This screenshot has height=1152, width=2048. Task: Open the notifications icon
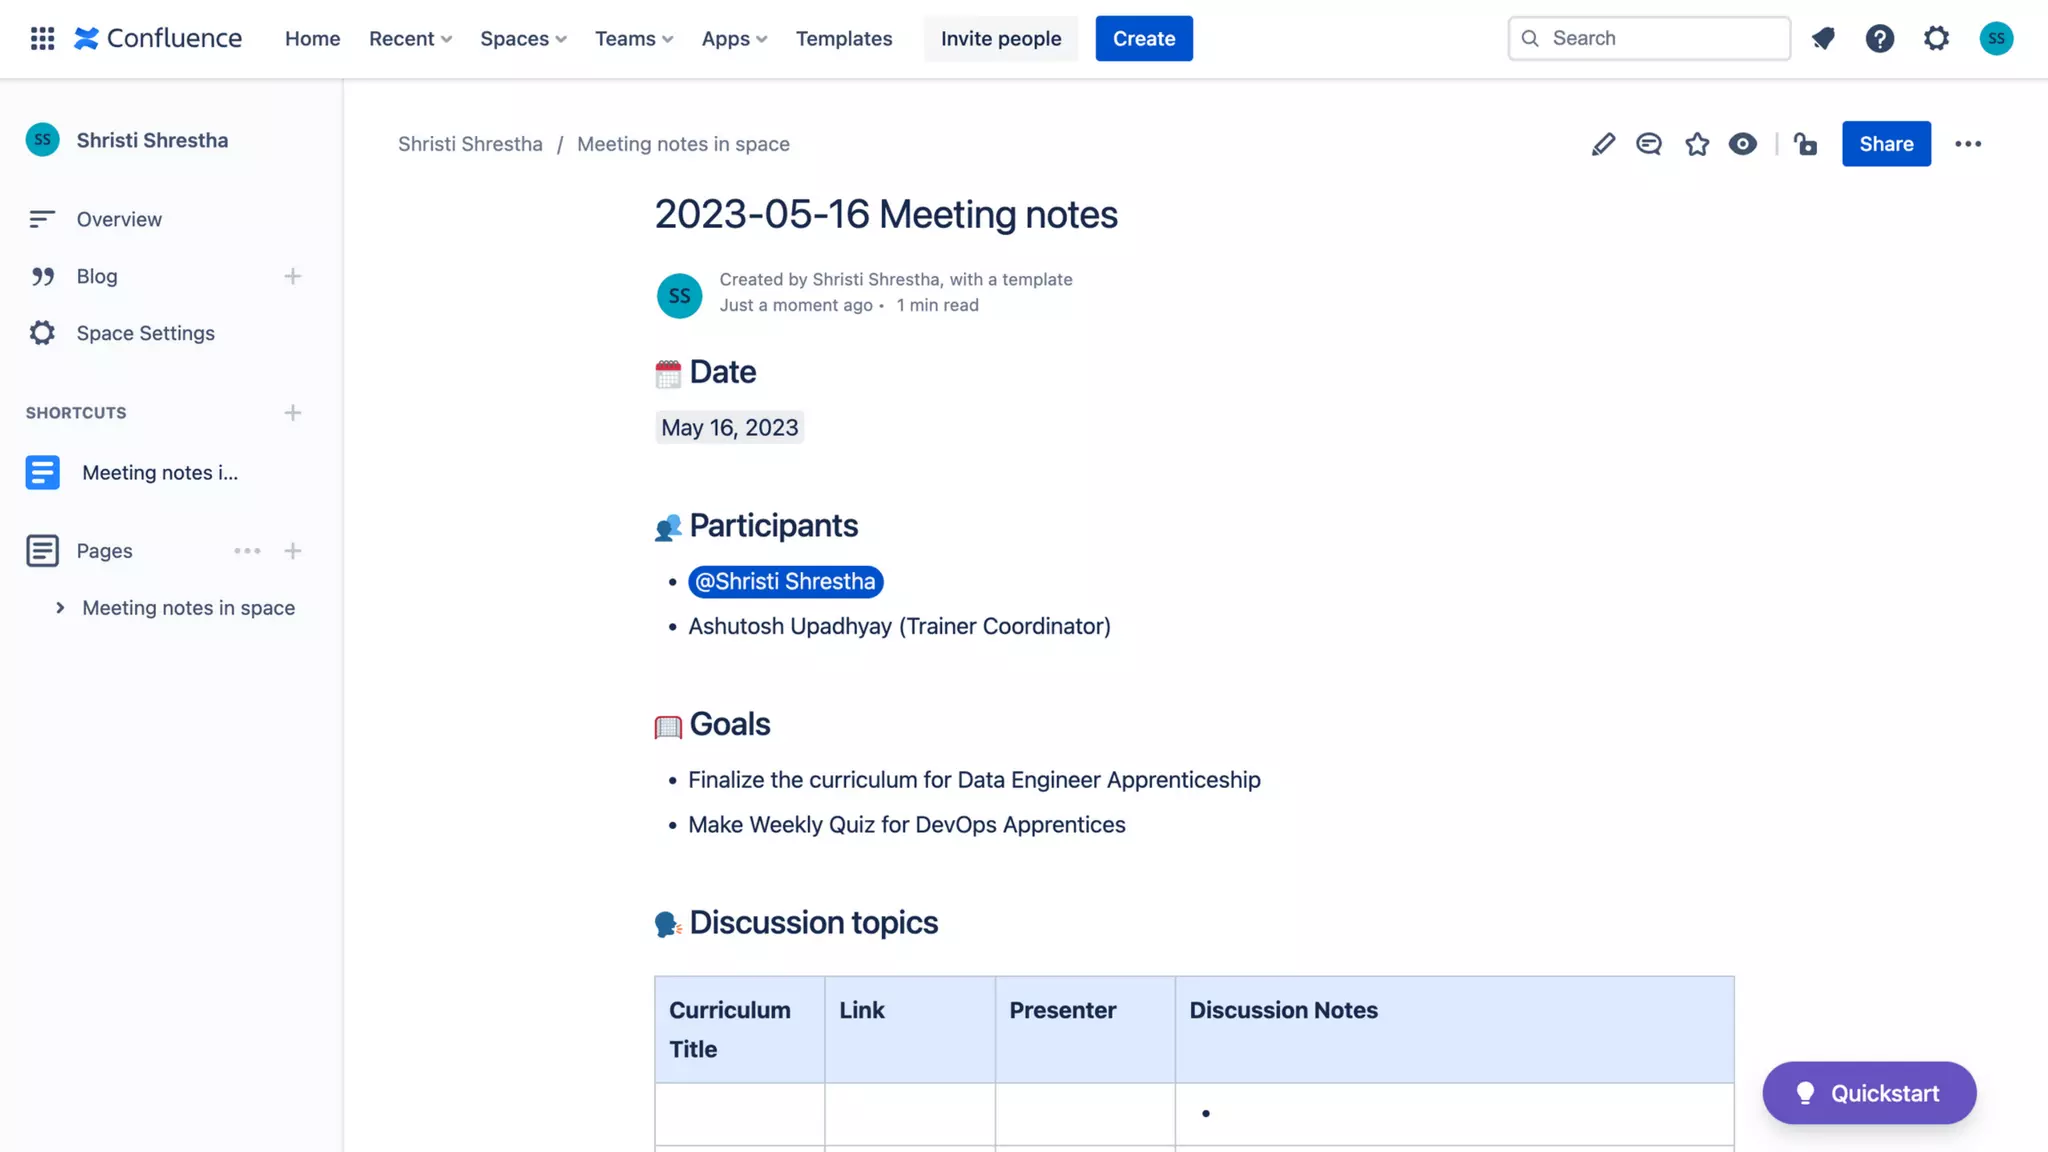coord(1823,38)
